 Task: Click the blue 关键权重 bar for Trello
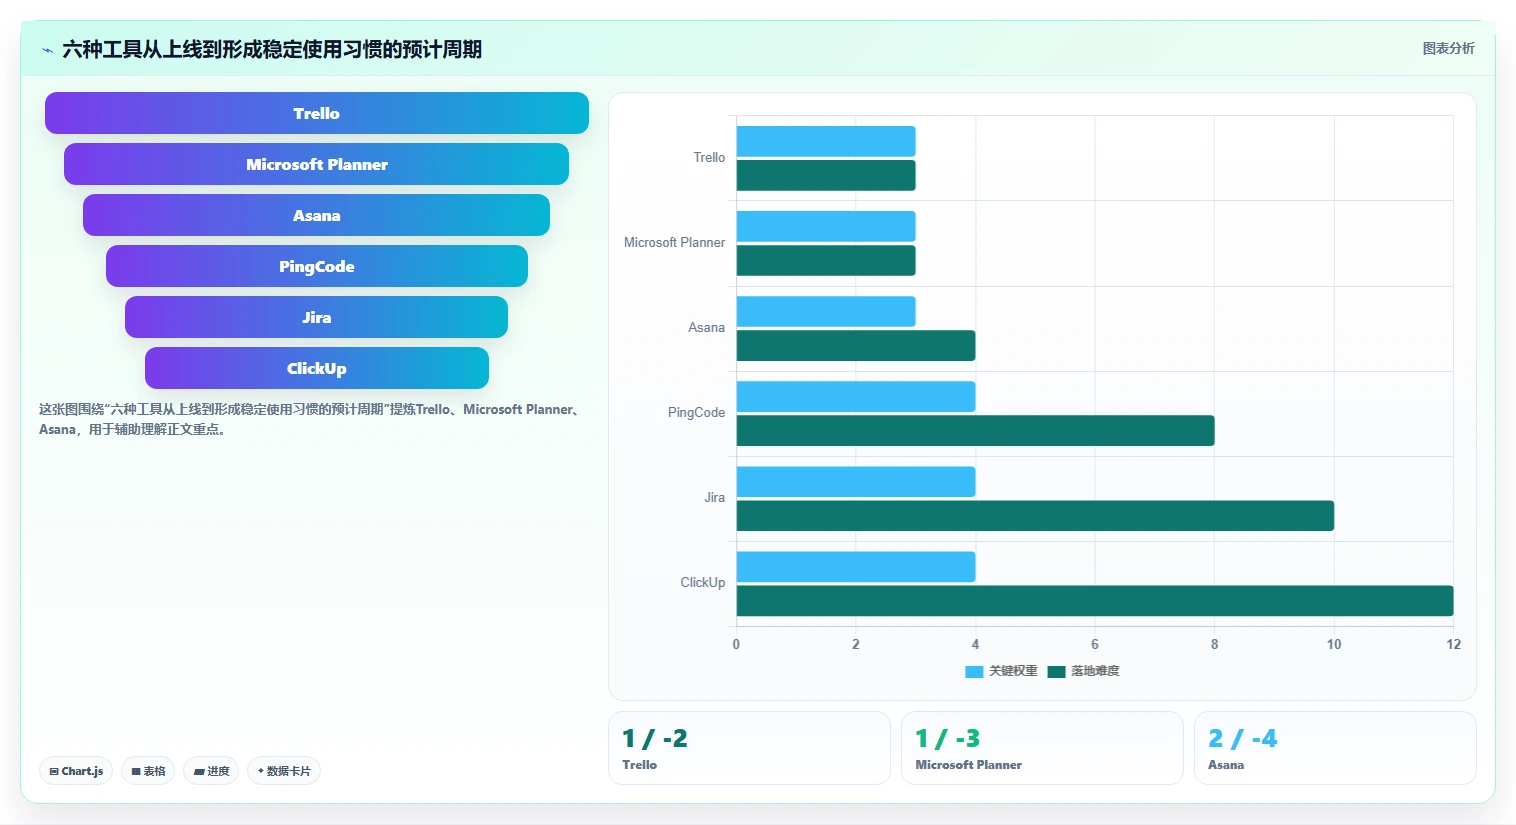click(x=826, y=141)
